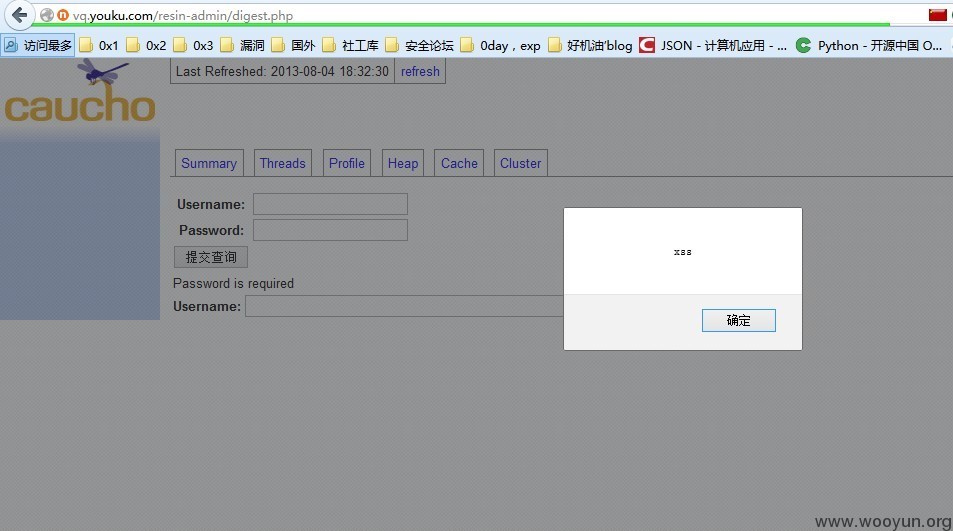The height and width of the screenshot is (531, 953).
Task: Focus the second wide Username field
Action: coord(404,306)
